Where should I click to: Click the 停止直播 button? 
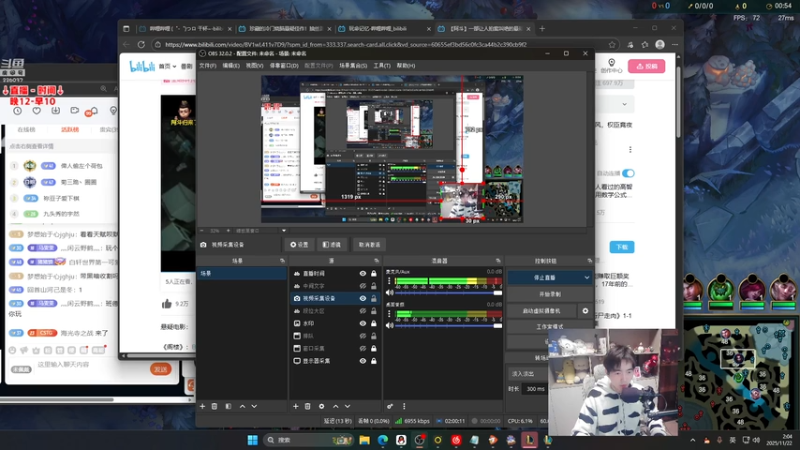click(545, 278)
